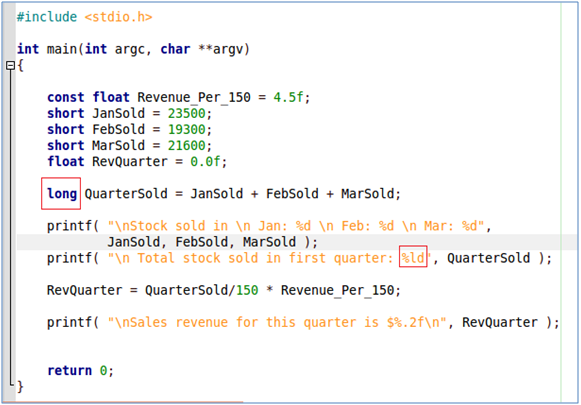This screenshot has width=581, height=405.
Task: Click the '0.0f' literal value
Action: click(205, 162)
